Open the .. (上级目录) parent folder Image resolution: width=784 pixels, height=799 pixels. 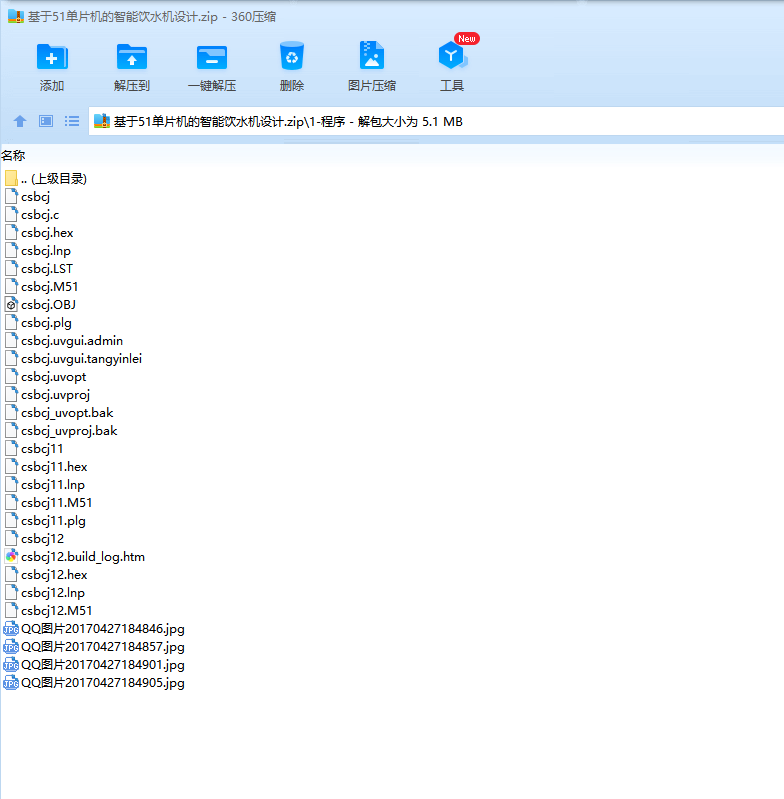(x=46, y=179)
